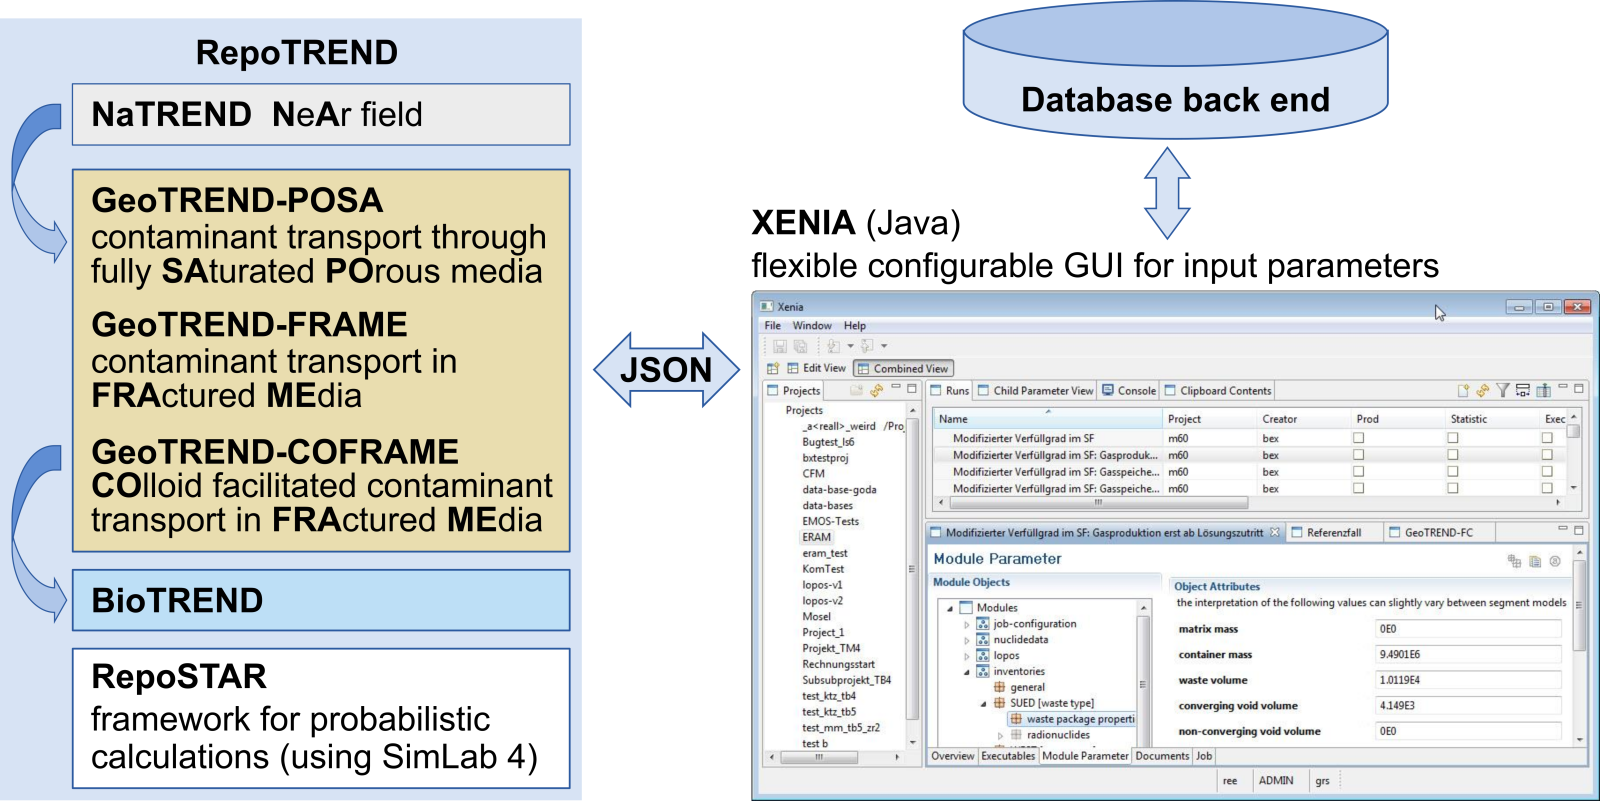Click the waste volume input field
Screen dimensions: 1600x801
click(x=1468, y=680)
